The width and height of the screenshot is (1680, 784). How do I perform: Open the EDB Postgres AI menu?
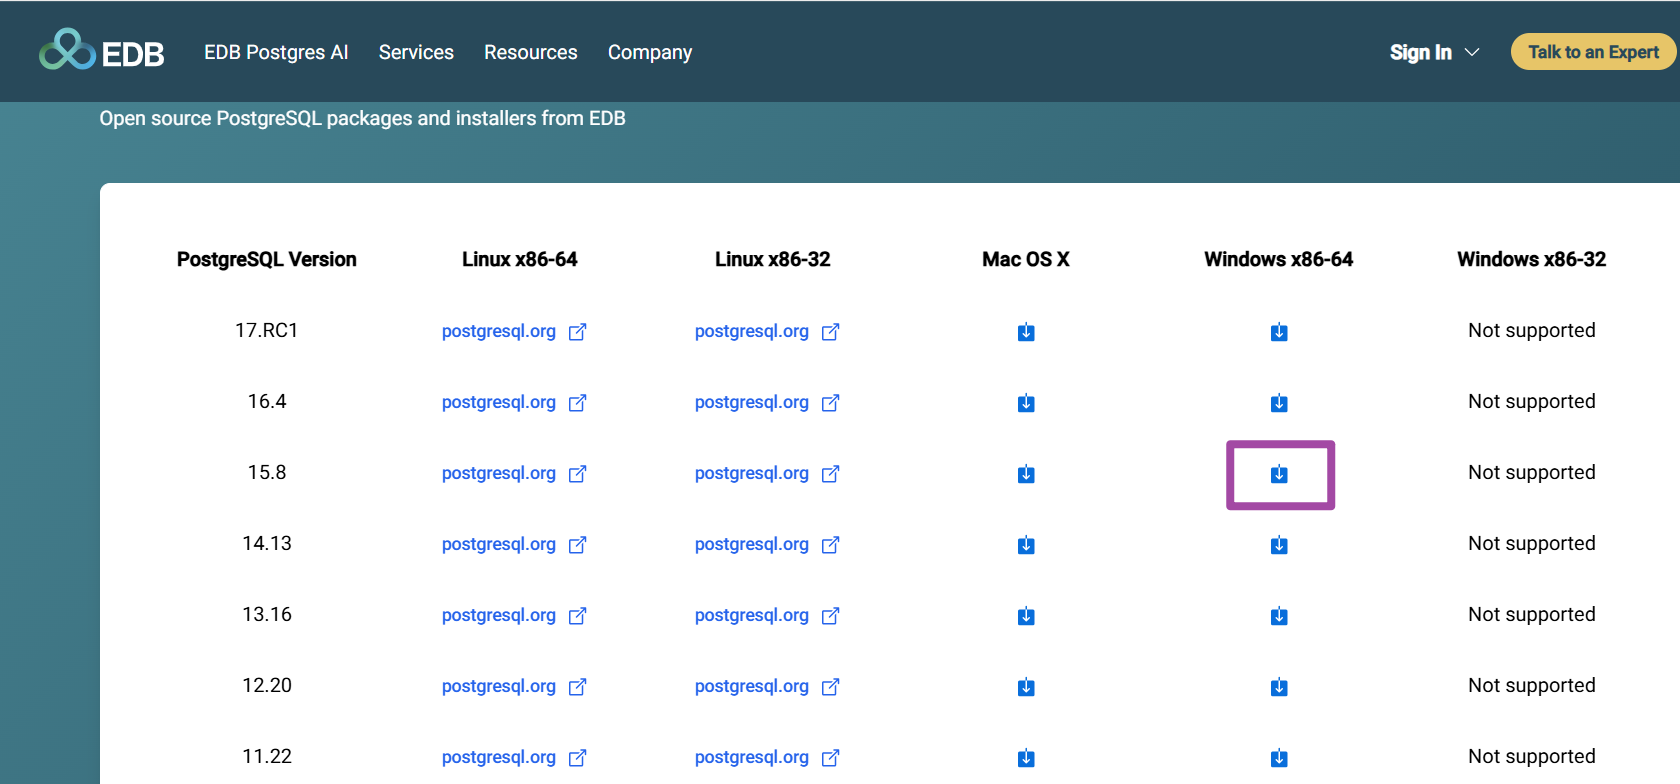click(x=276, y=52)
